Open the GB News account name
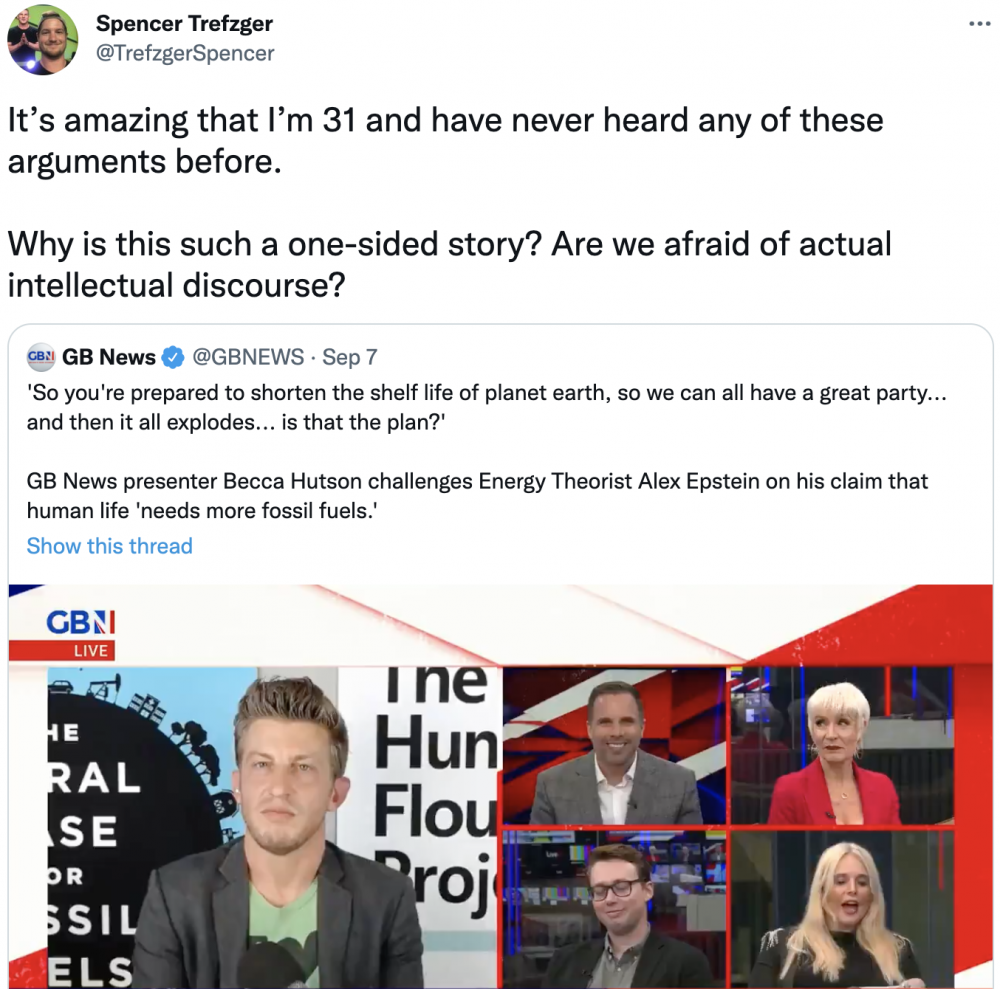This screenshot has height=989, width=1000. [x=108, y=357]
